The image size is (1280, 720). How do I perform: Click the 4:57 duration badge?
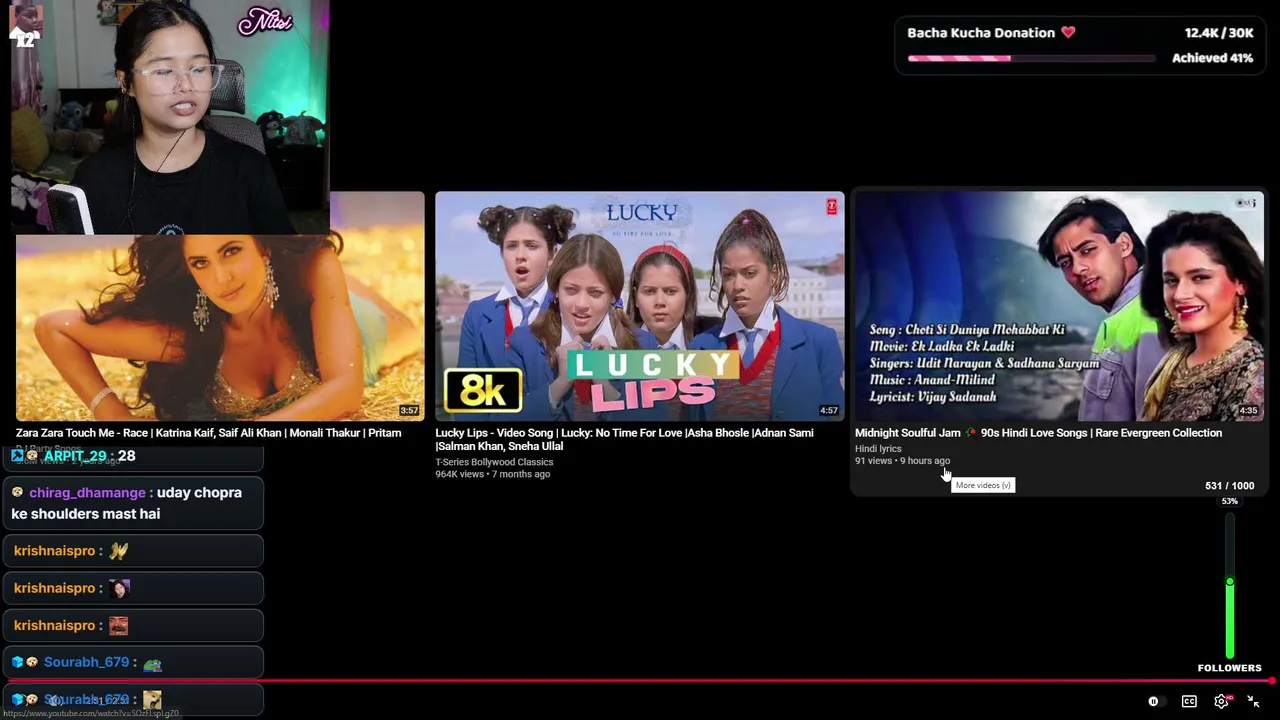(829, 411)
